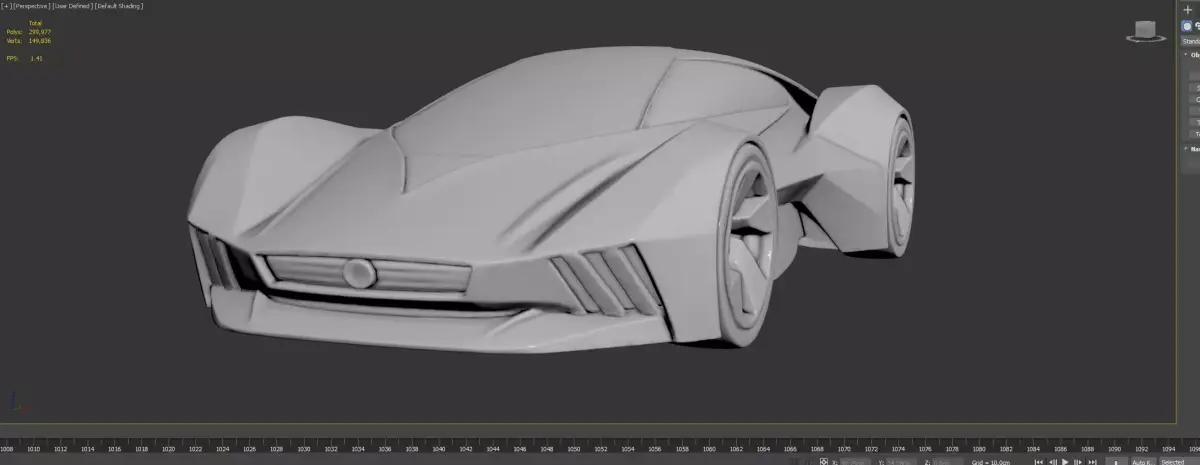Click the Y coordinate field
Viewport: 1200px width, 465px height.
901,462
